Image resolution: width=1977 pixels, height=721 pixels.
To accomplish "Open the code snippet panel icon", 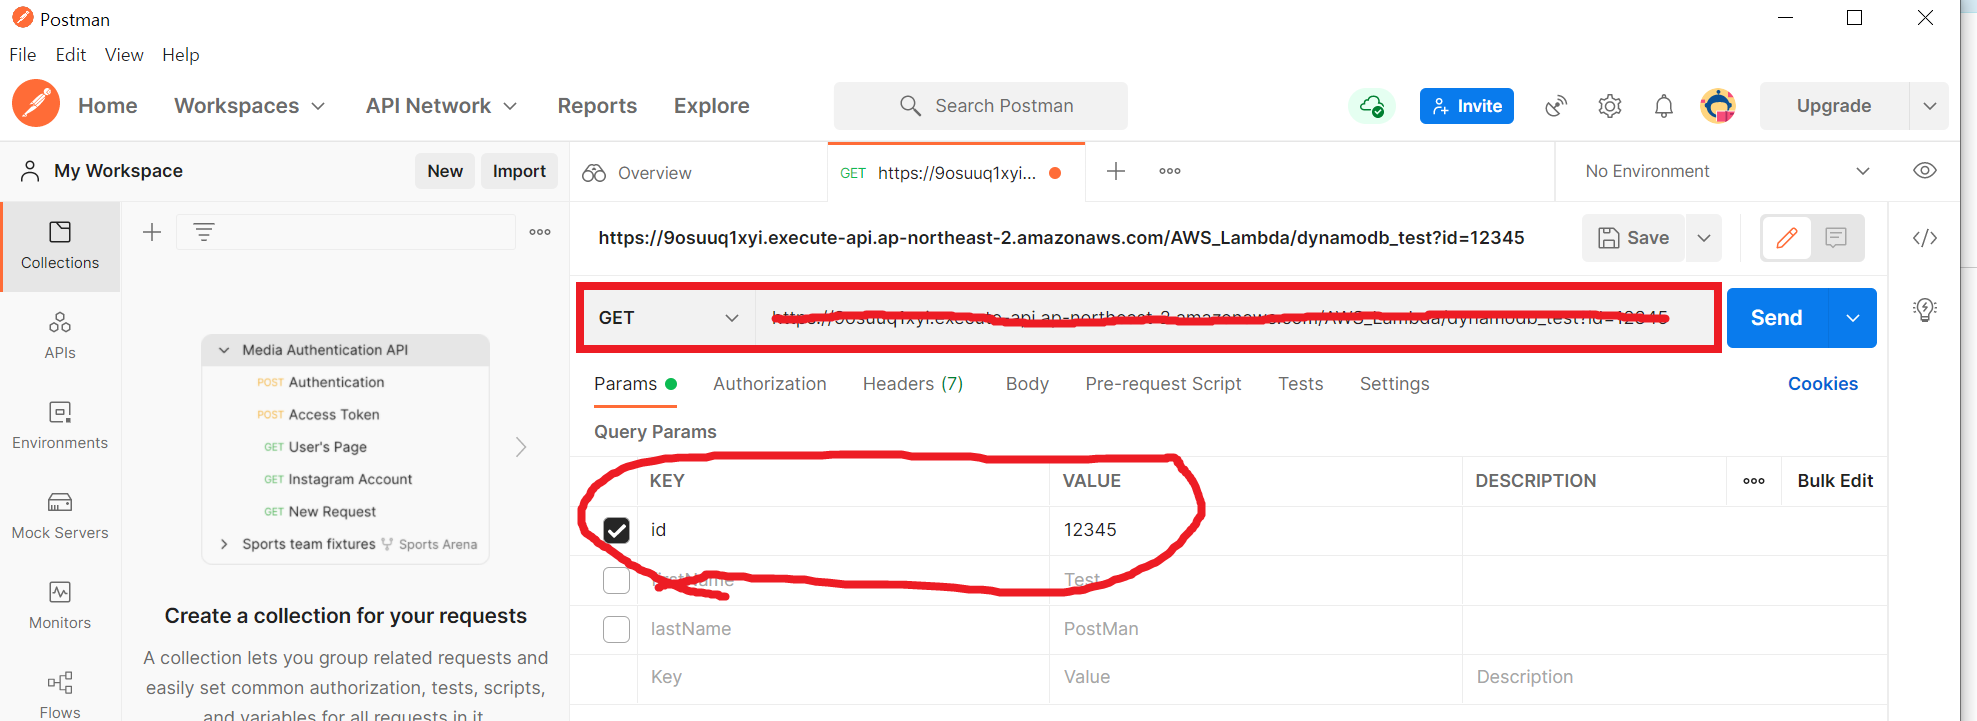I will coord(1925,238).
